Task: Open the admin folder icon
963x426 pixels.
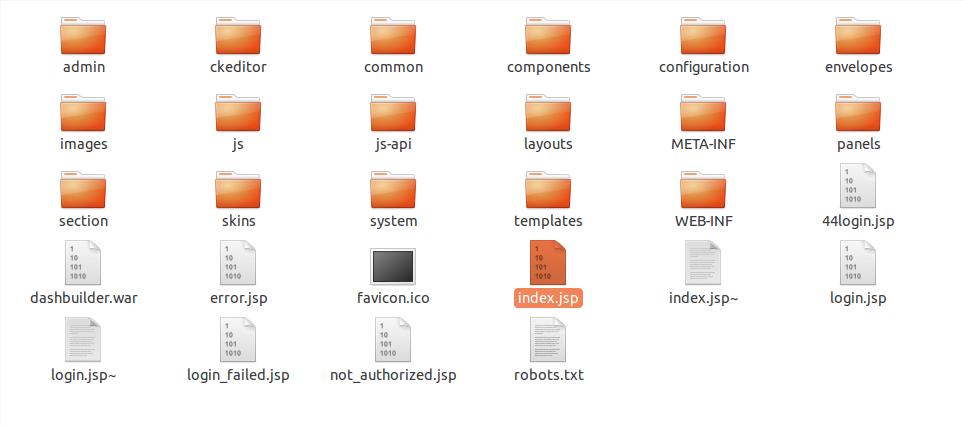Action: pos(84,36)
